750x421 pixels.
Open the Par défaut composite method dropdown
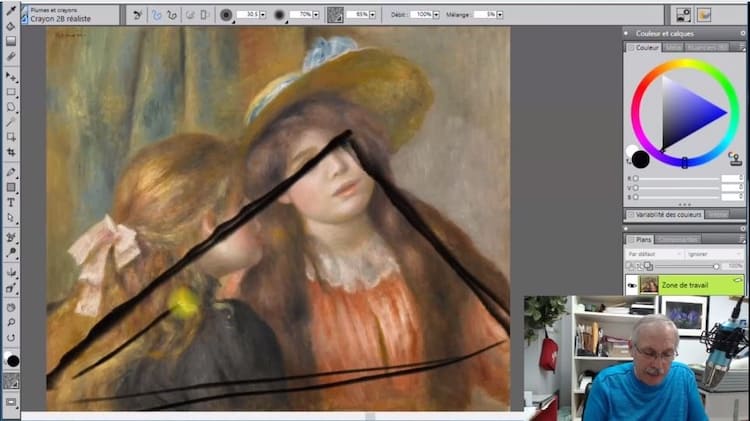[654, 254]
